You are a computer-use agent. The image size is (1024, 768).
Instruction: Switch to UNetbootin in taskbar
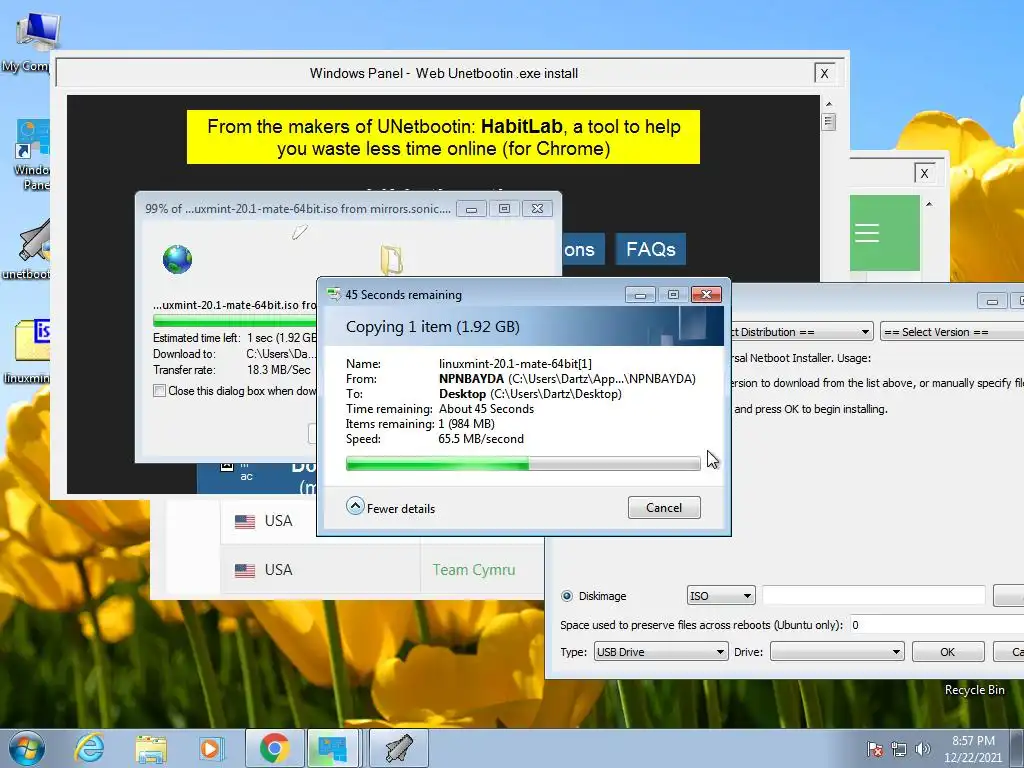pyautogui.click(x=398, y=748)
